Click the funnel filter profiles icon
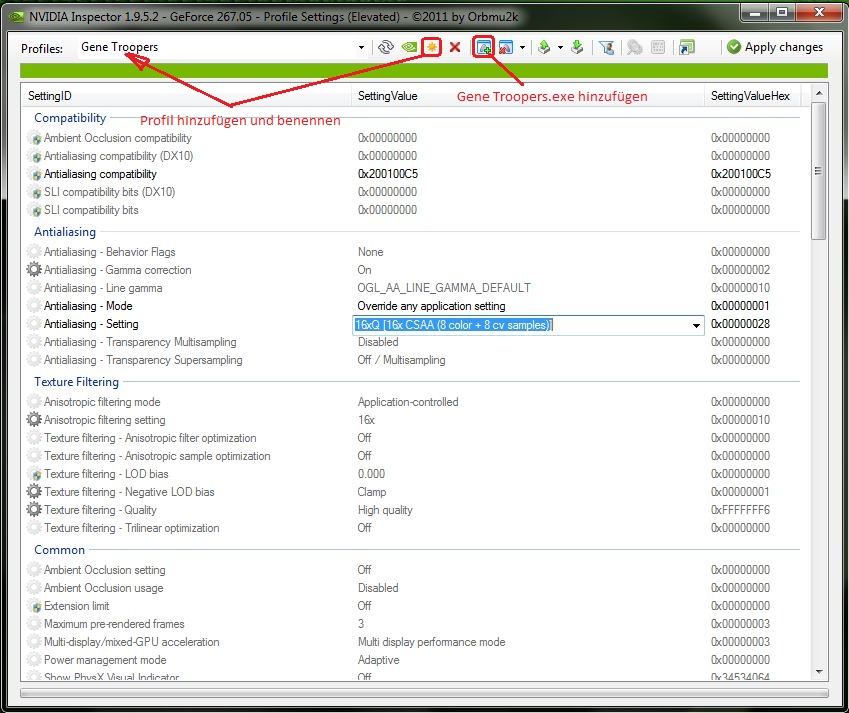The image size is (849, 713). tap(606, 47)
